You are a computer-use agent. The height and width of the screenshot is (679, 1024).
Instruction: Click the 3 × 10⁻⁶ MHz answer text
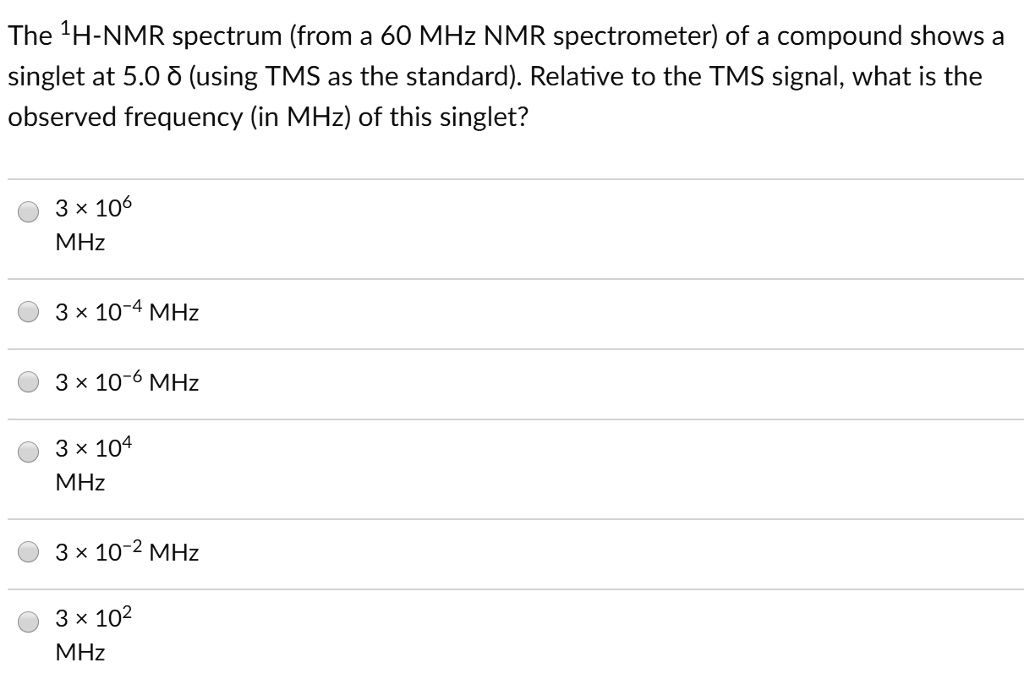[x=125, y=382]
